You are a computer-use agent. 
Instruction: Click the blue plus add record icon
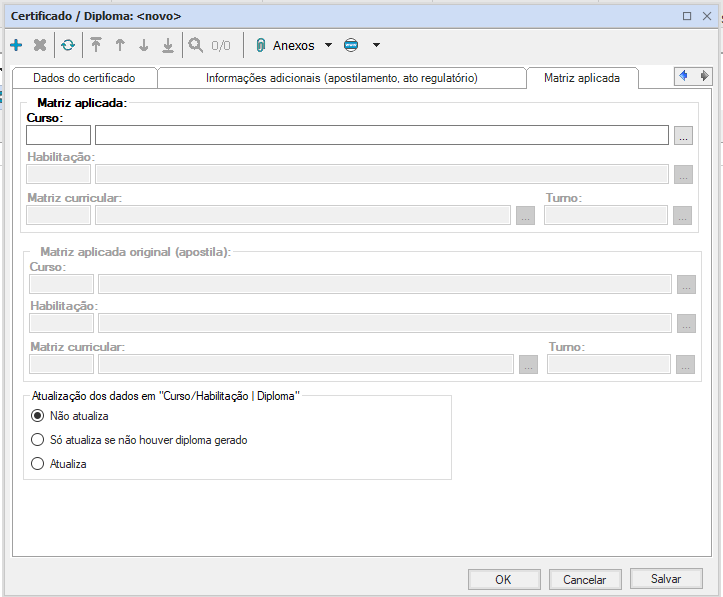[x=16, y=45]
